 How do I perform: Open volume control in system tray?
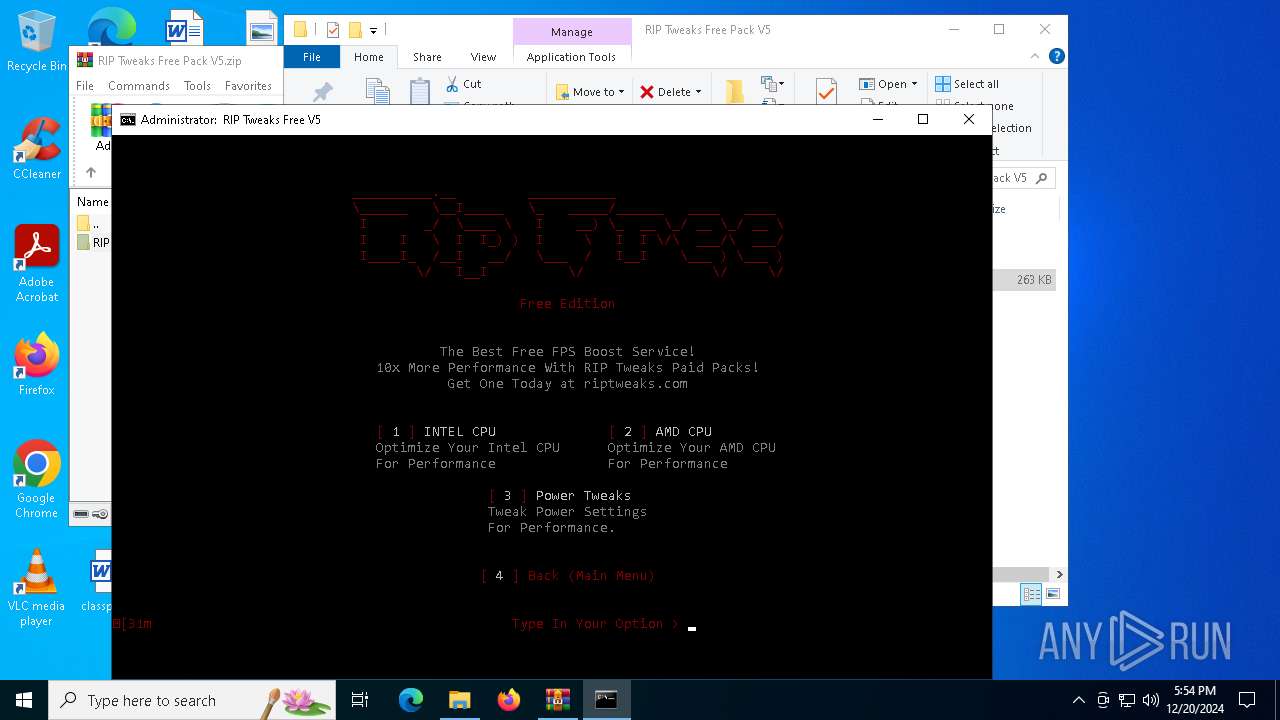[x=1151, y=700]
